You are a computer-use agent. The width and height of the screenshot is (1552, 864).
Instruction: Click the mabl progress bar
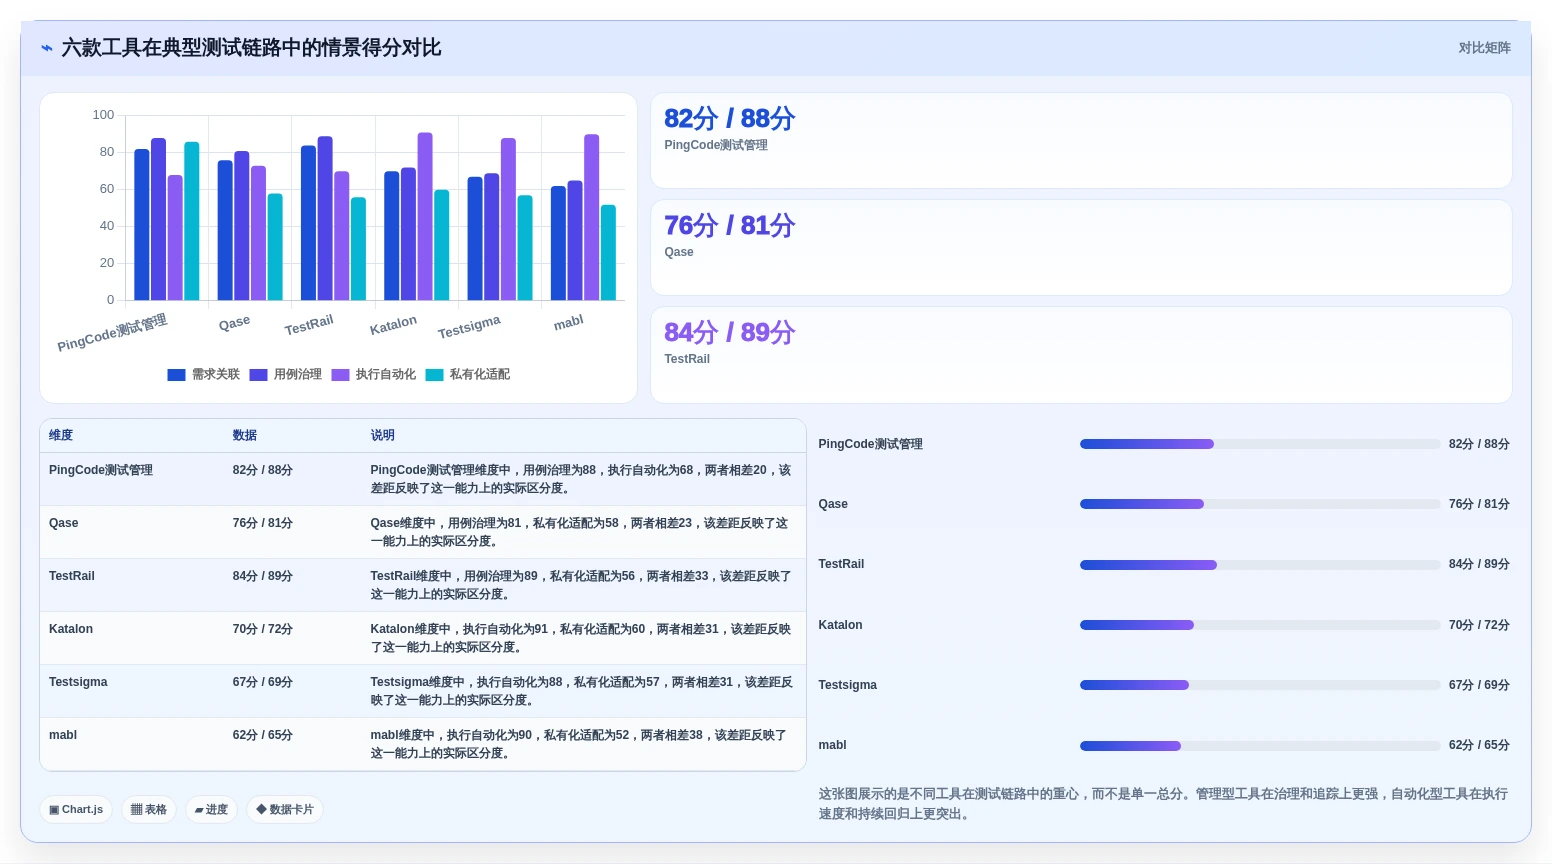pos(1260,746)
